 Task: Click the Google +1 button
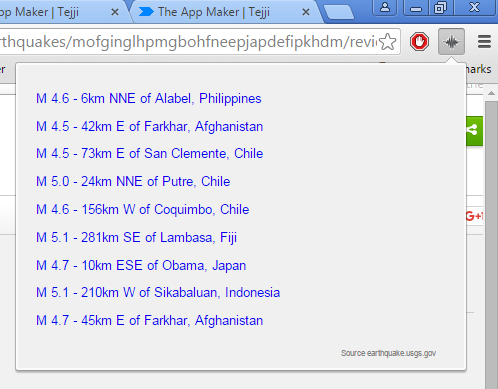(474, 216)
